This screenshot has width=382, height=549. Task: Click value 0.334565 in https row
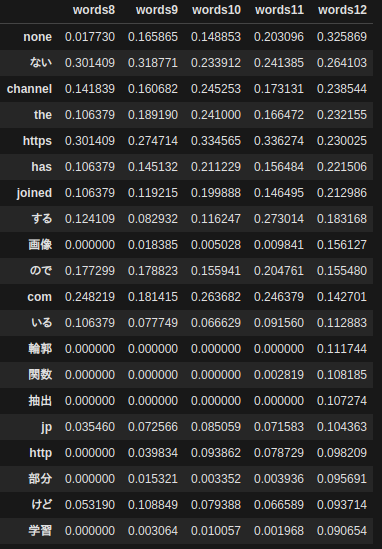(x=216, y=141)
